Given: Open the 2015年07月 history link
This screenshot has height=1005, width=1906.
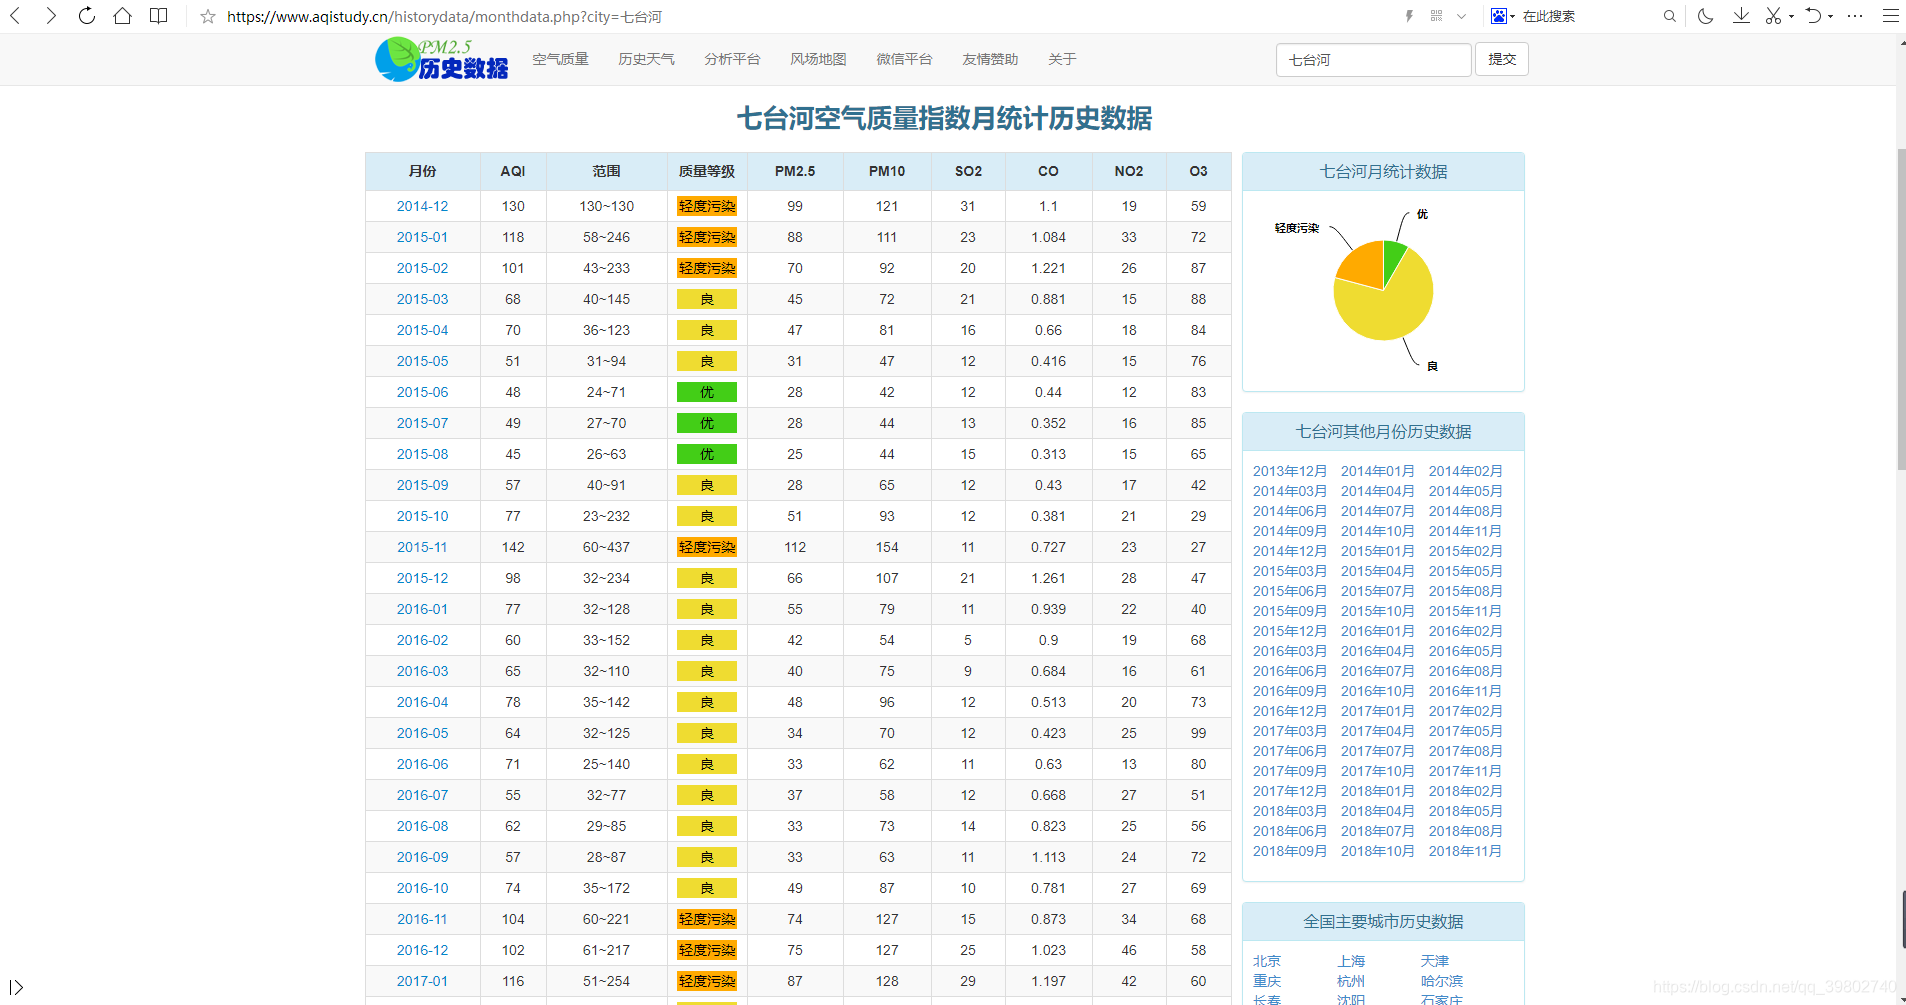Looking at the screenshot, I should coord(1377,591).
